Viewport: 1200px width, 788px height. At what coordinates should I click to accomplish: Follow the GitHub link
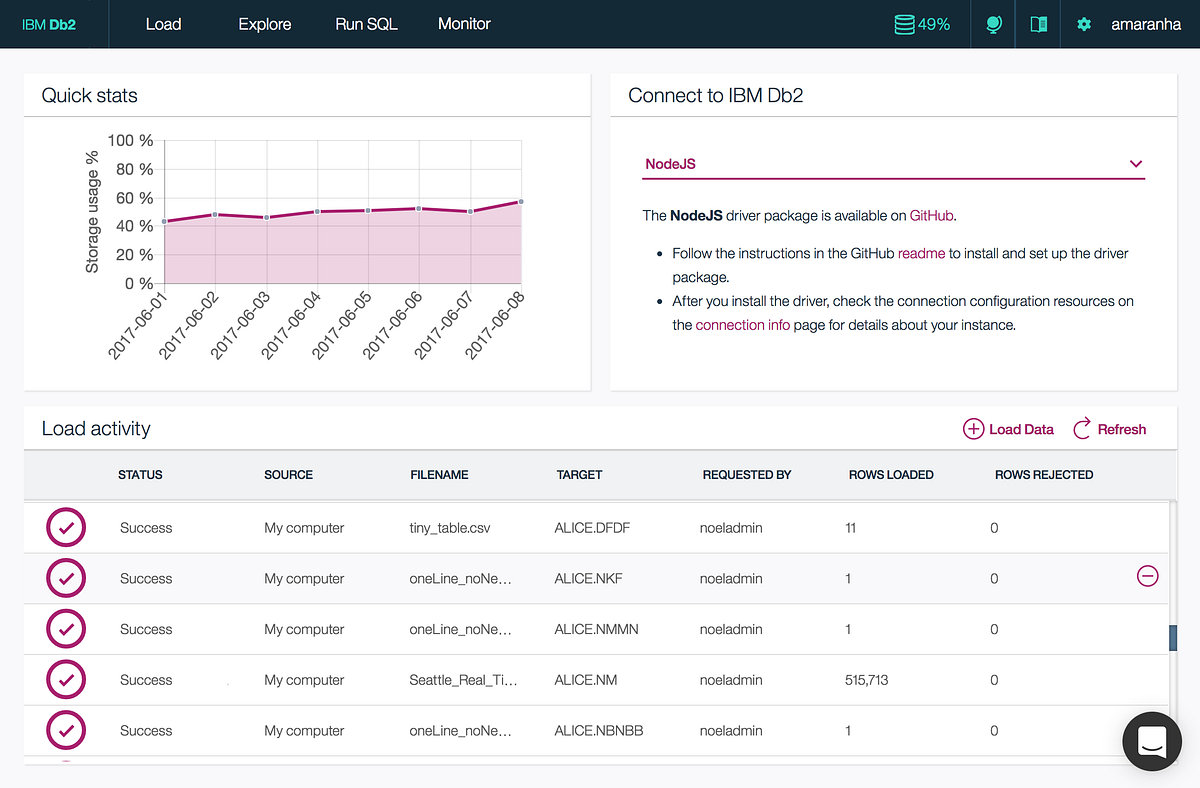[x=932, y=215]
